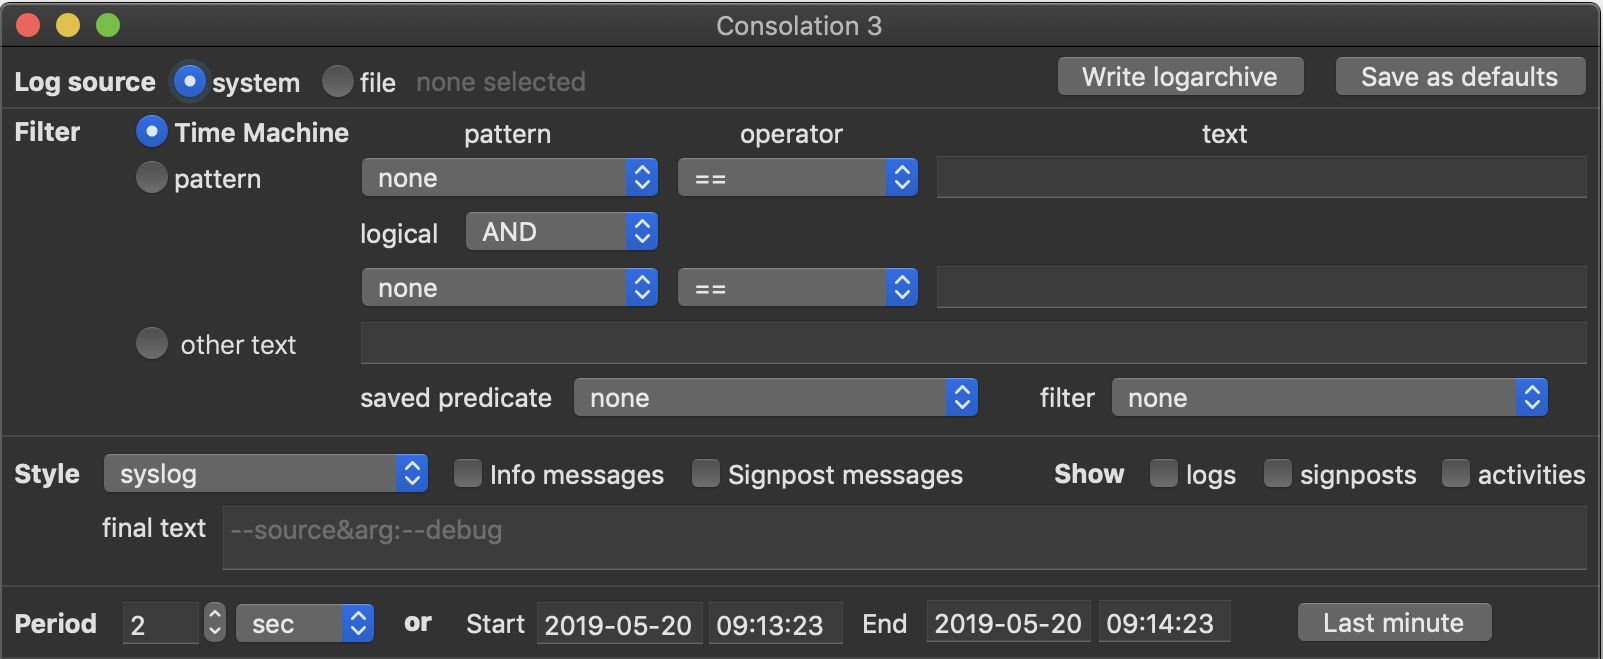1603x659 pixels.
Task: Select the system log source radio button
Action: pyautogui.click(x=189, y=81)
